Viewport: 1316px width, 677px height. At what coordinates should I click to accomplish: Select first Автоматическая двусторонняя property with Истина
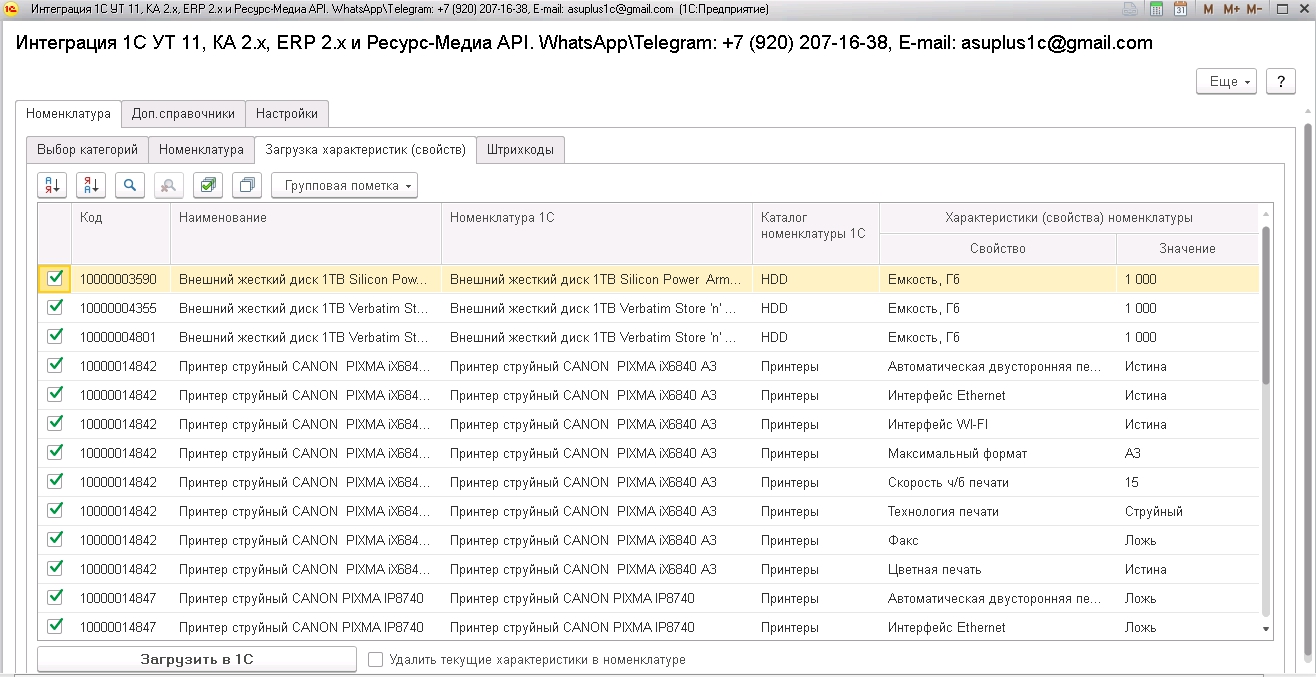[998, 366]
